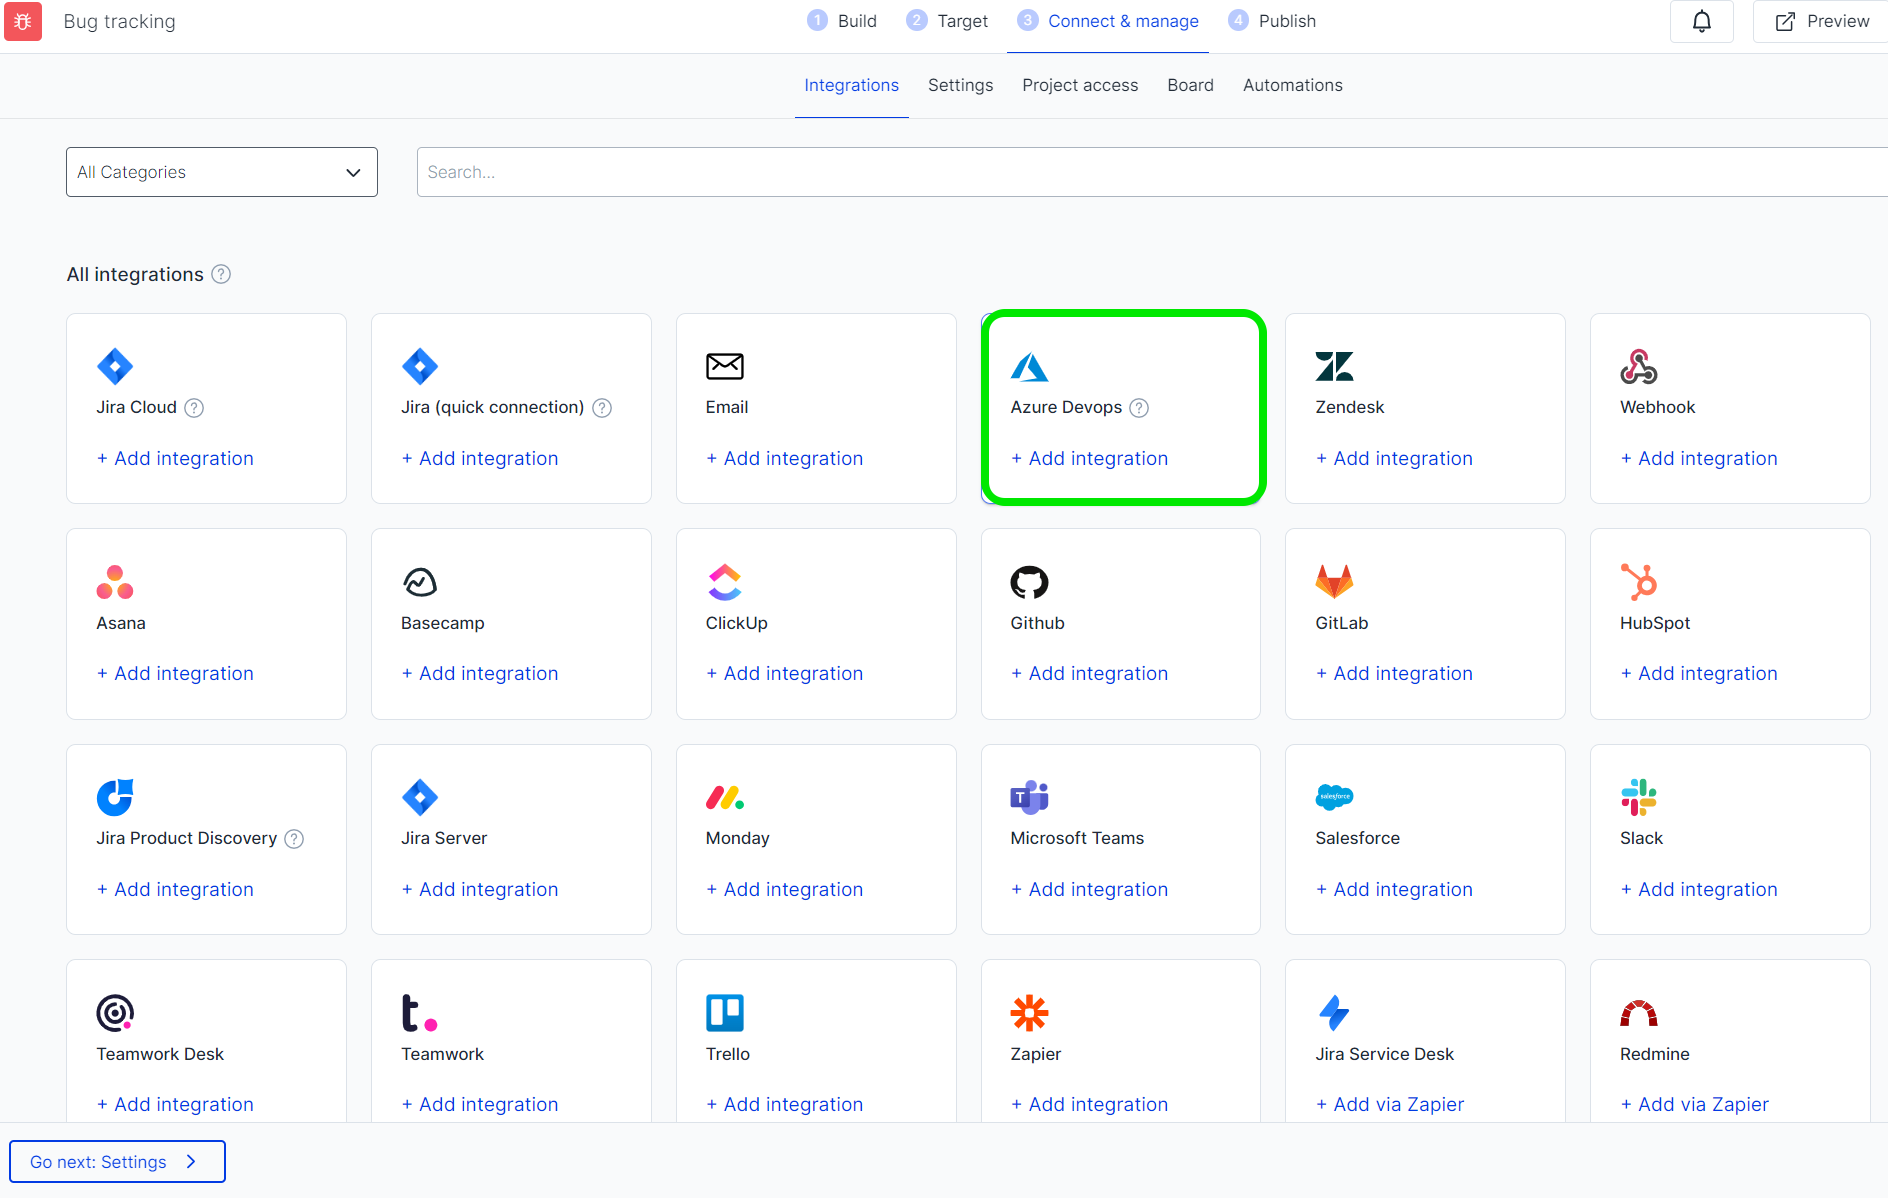The height and width of the screenshot is (1198, 1888).
Task: Select the Integrations tab
Action: pos(851,85)
